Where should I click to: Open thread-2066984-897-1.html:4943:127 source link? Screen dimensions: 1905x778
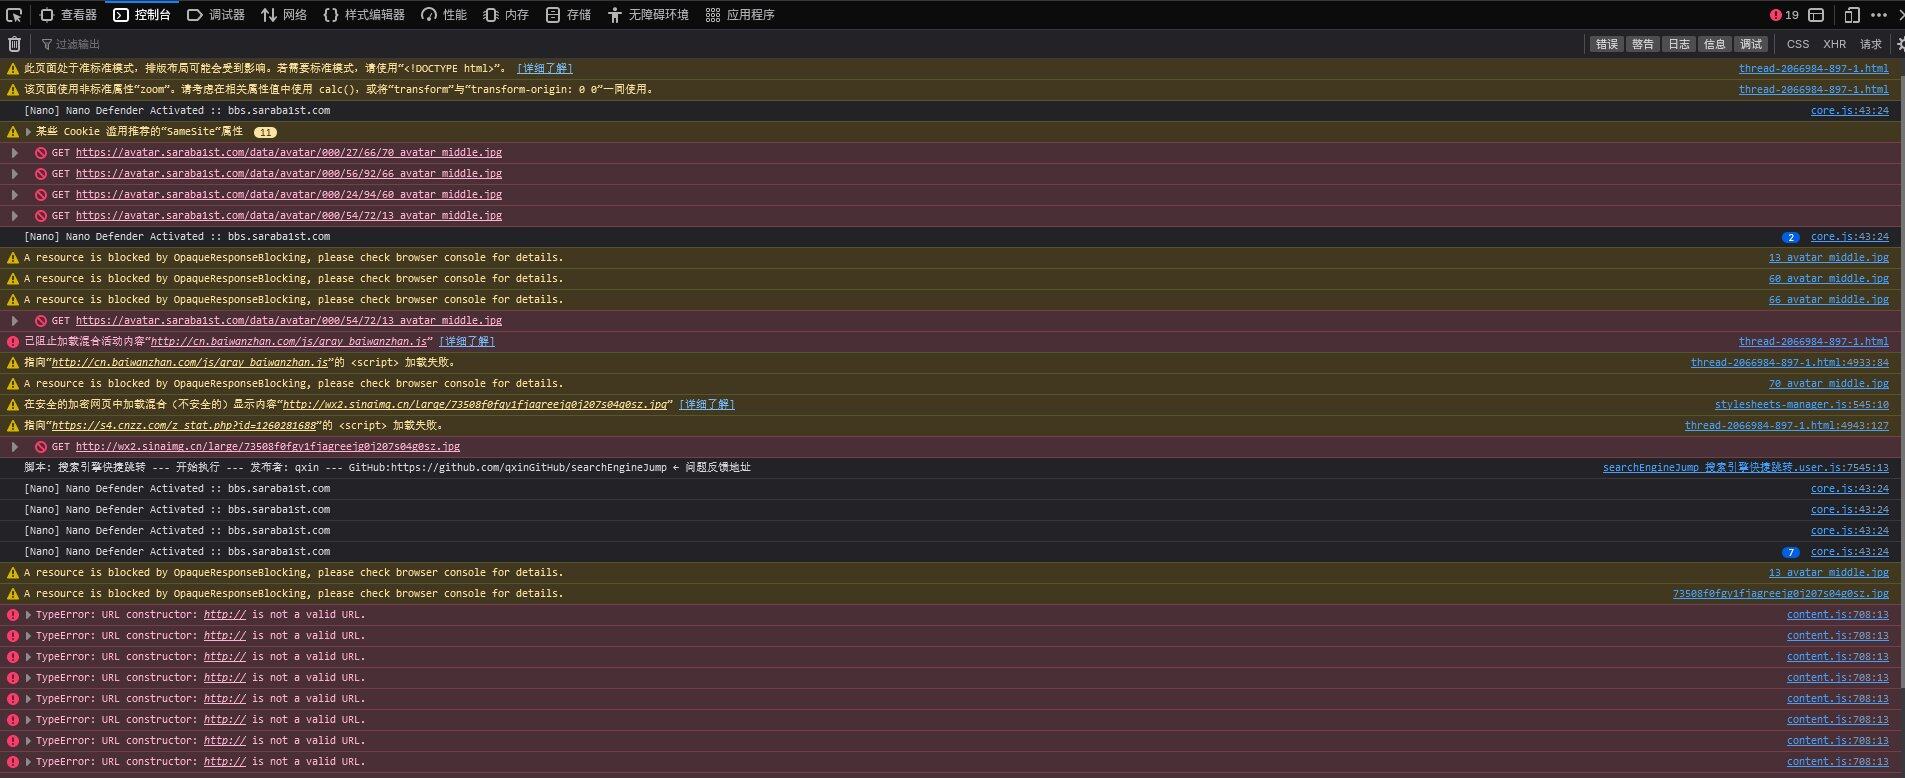(x=1787, y=426)
